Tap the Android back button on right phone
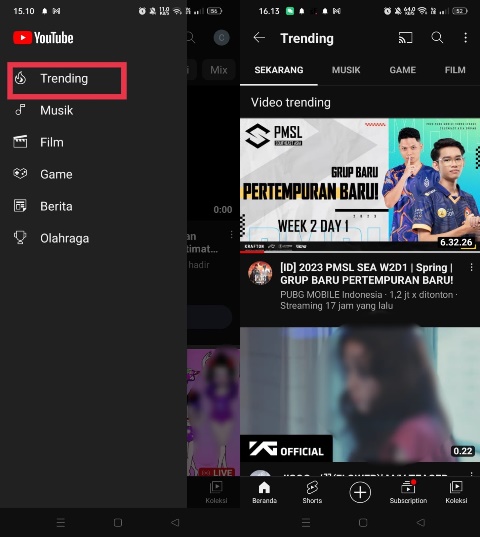The height and width of the screenshot is (537, 480). [x=421, y=523]
